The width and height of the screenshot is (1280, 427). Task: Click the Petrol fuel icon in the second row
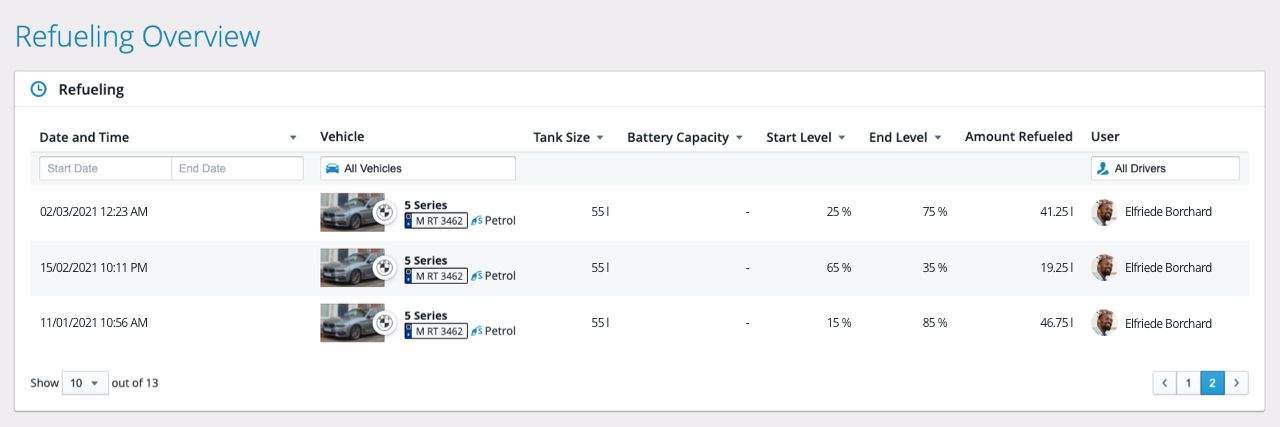coord(476,275)
